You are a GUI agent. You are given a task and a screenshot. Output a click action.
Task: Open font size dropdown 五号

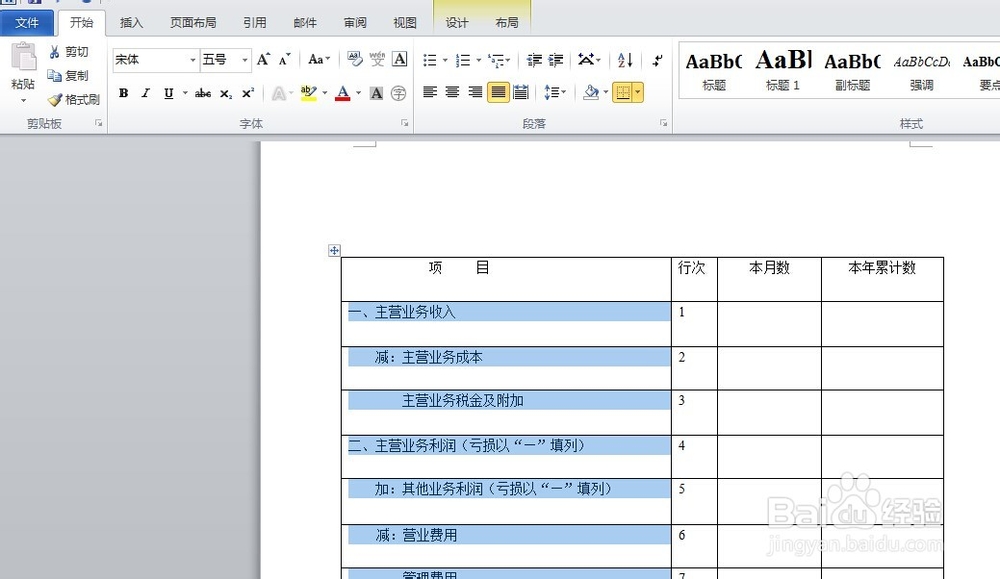(x=244, y=60)
